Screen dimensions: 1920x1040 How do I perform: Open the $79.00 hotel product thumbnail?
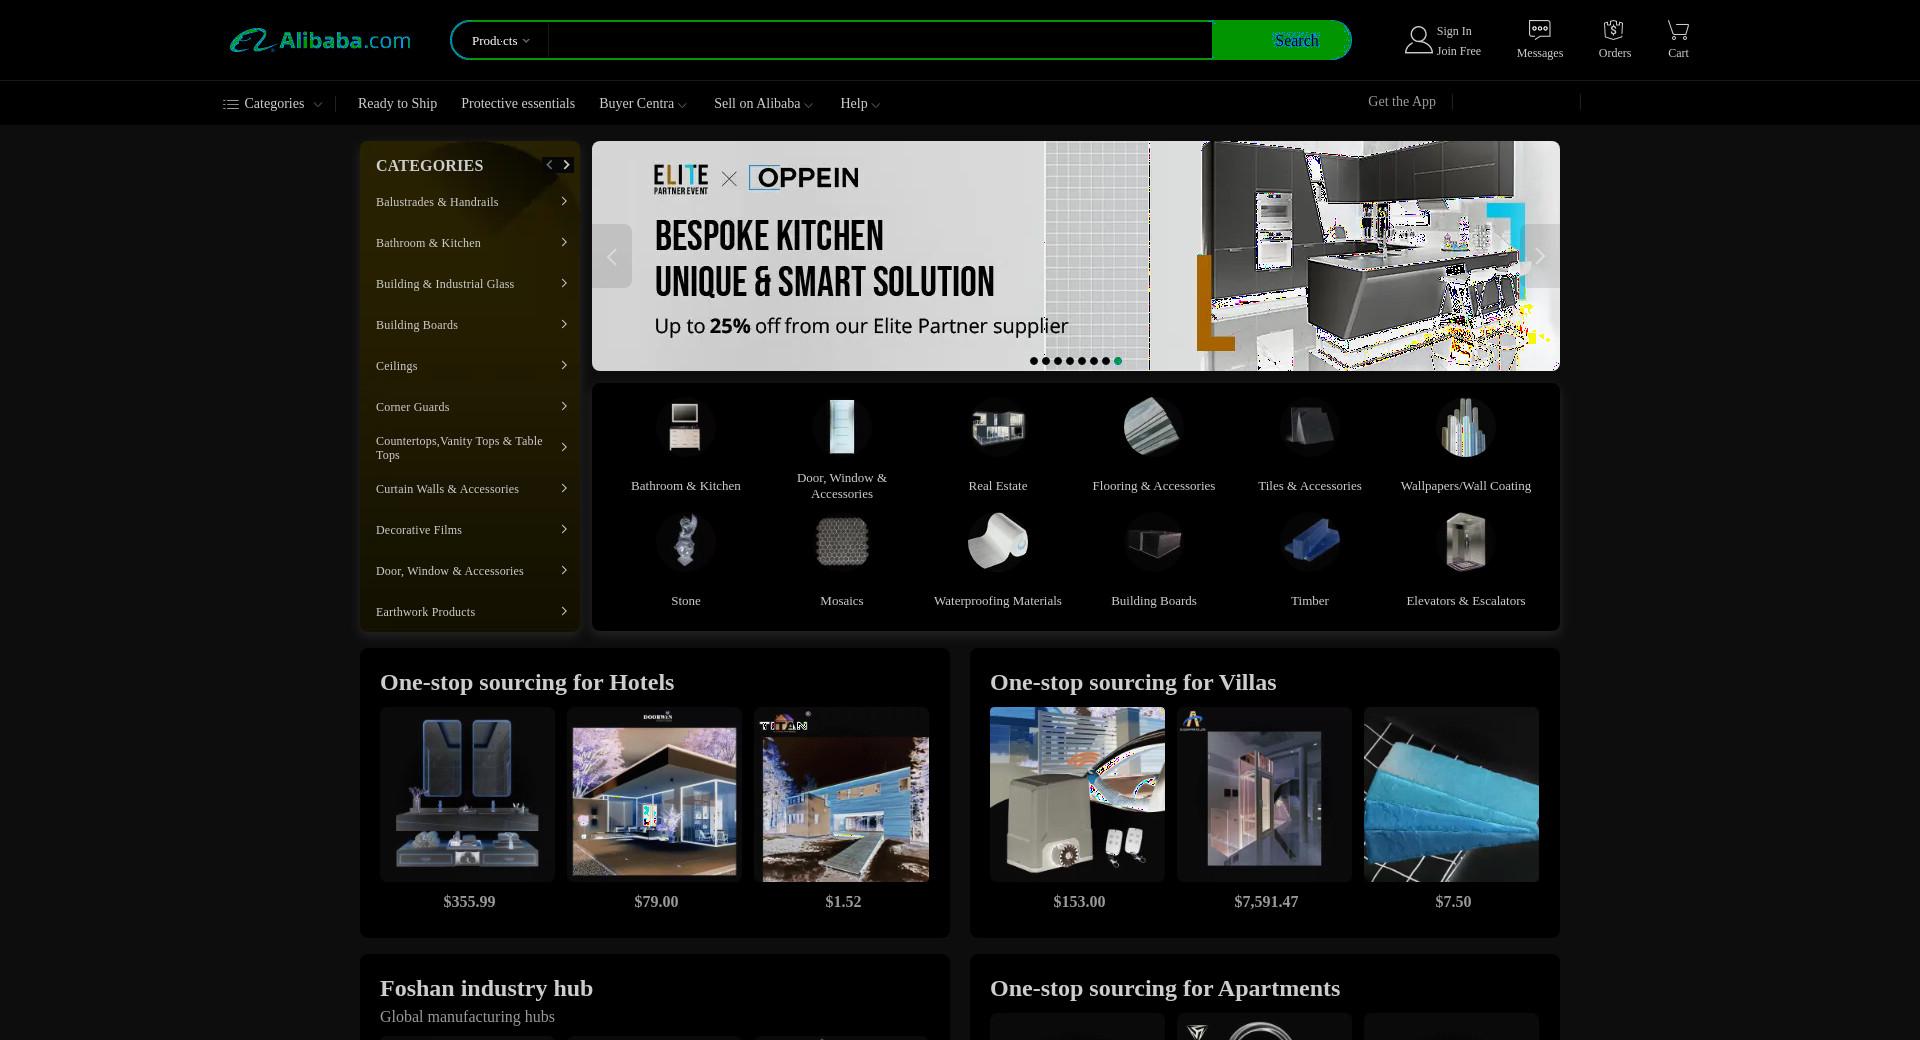point(654,794)
